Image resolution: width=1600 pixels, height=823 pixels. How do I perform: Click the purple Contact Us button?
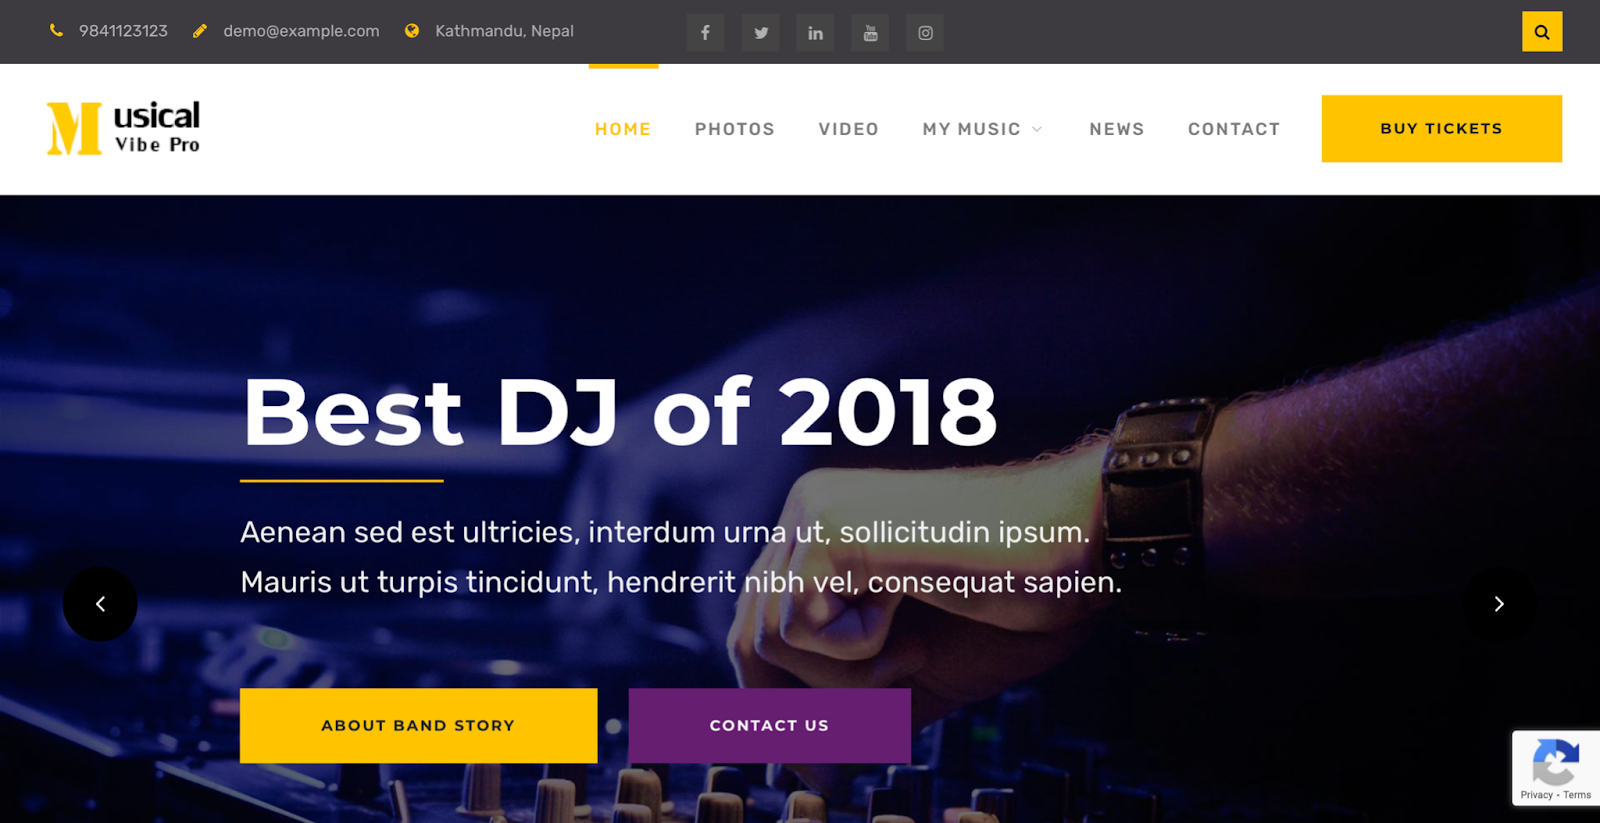[x=770, y=725]
